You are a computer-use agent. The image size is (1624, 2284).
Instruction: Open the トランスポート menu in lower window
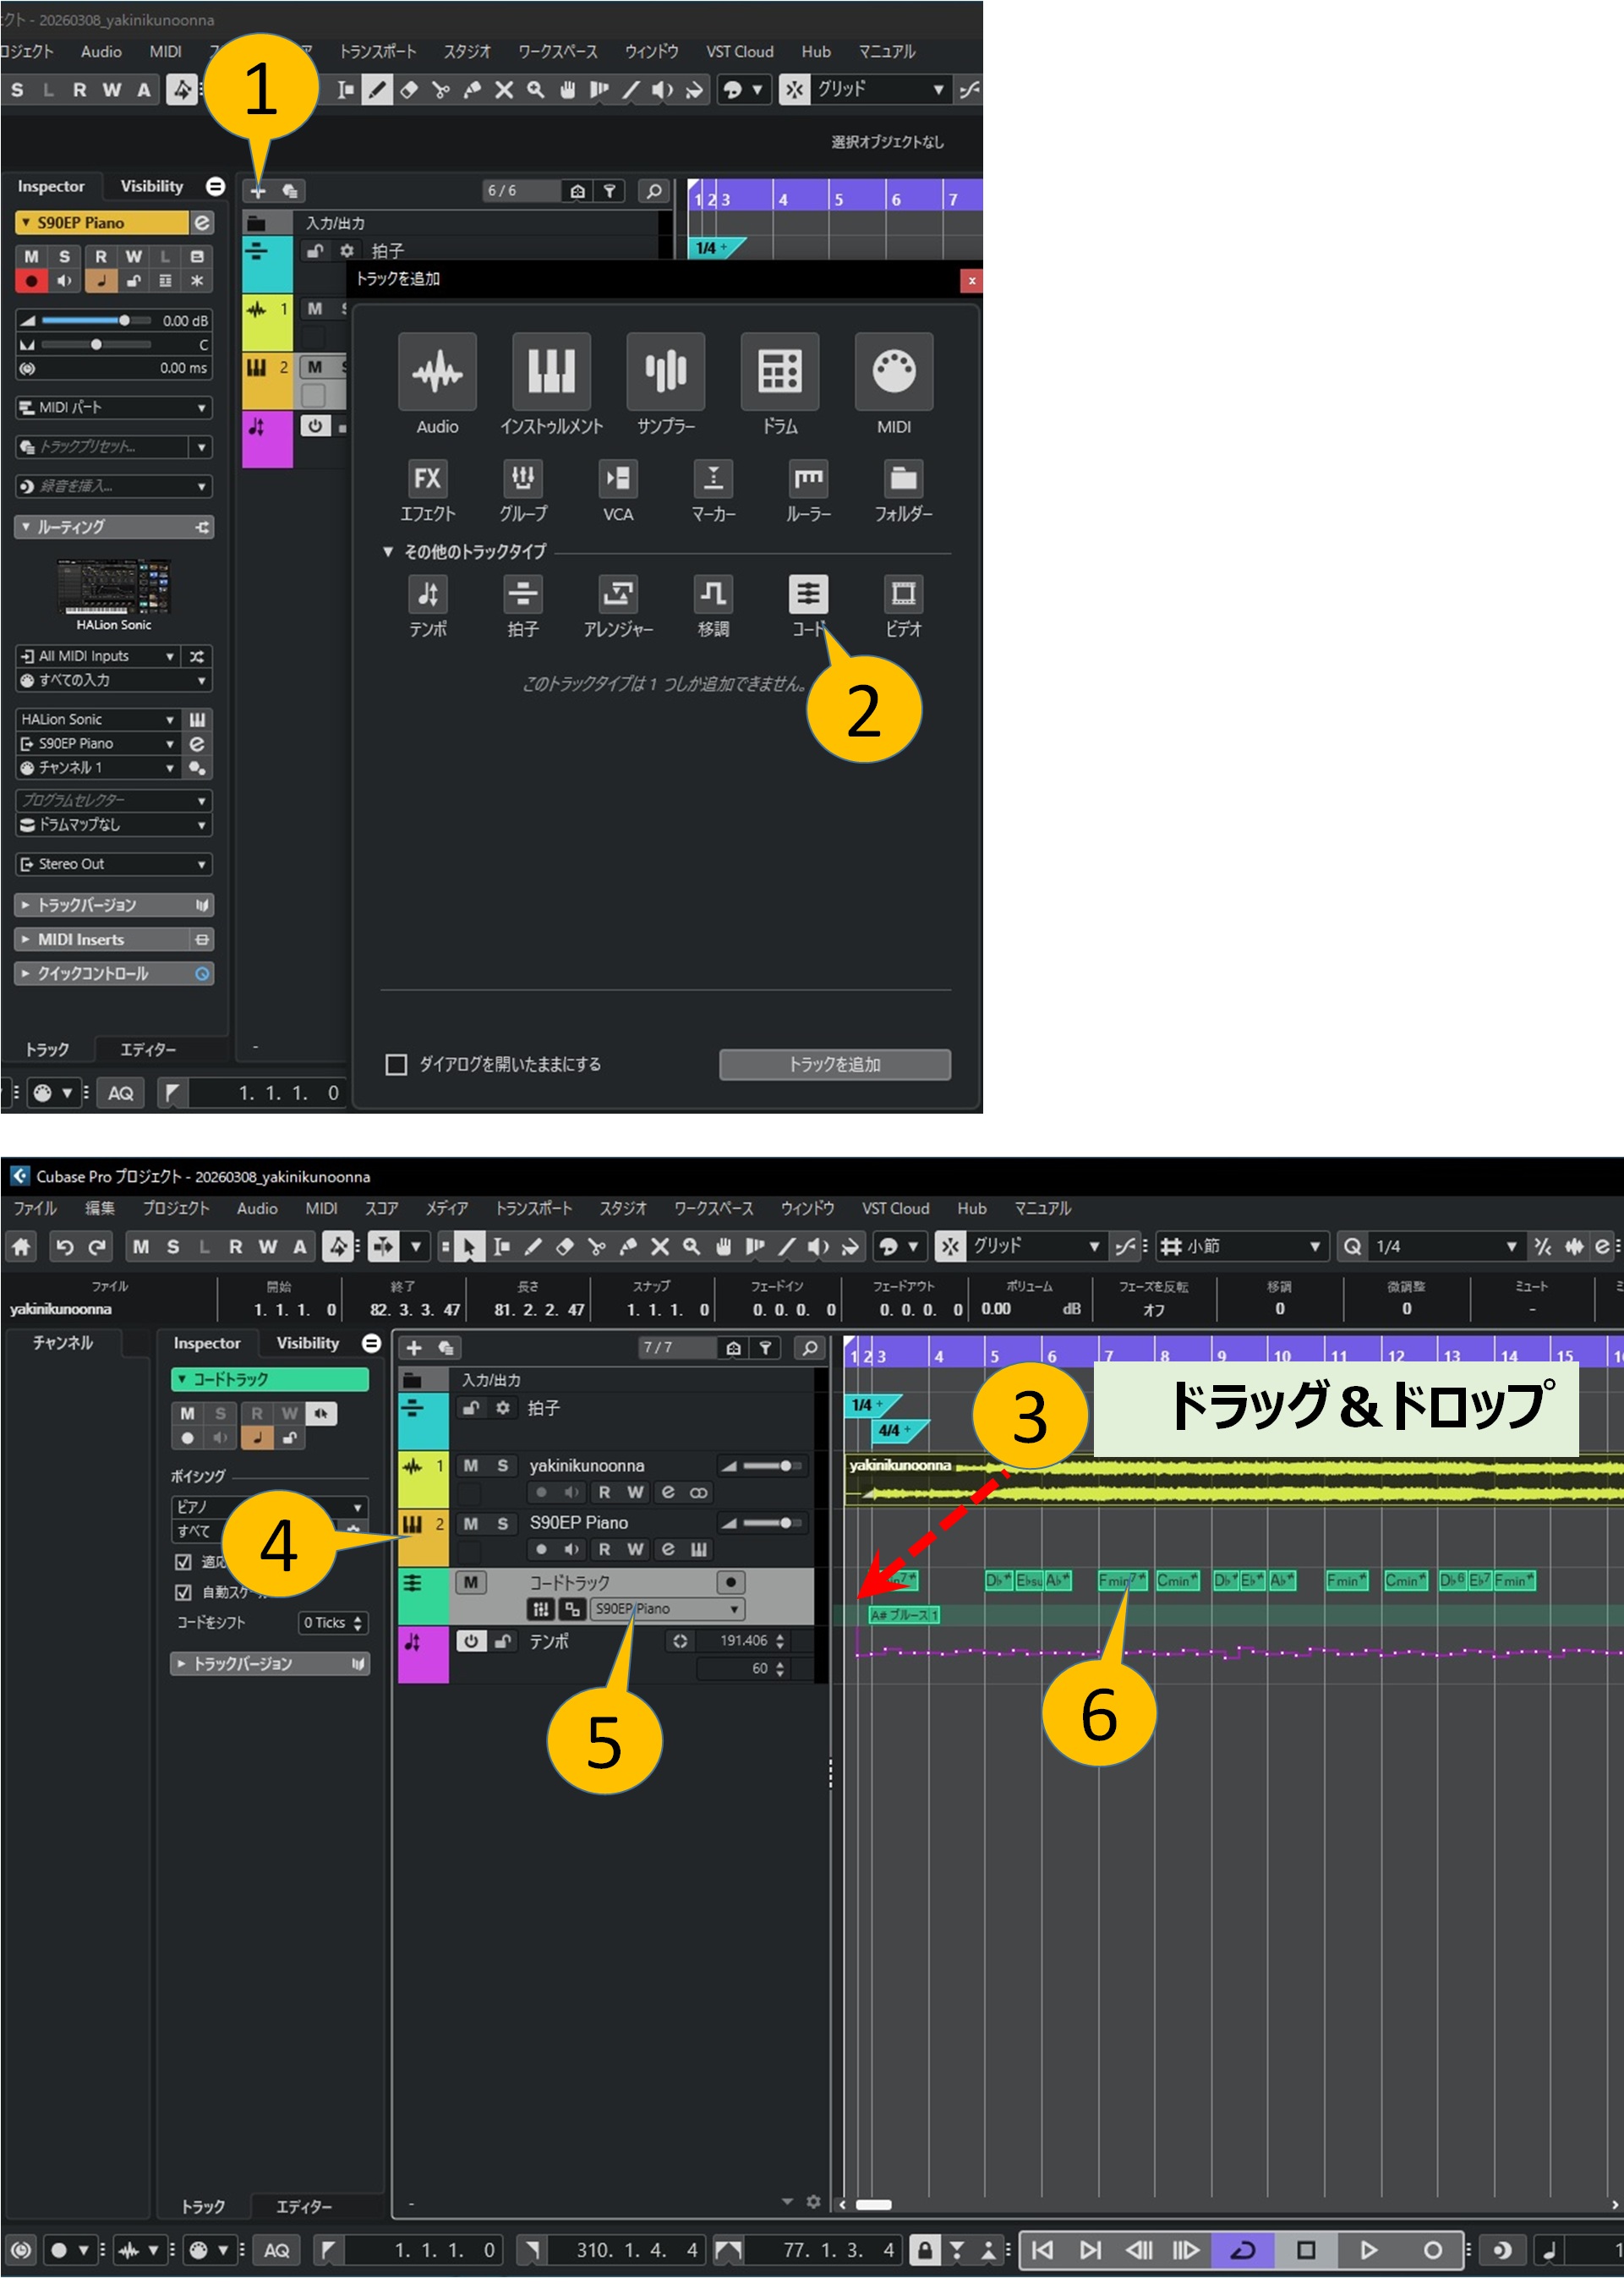pos(533,1209)
